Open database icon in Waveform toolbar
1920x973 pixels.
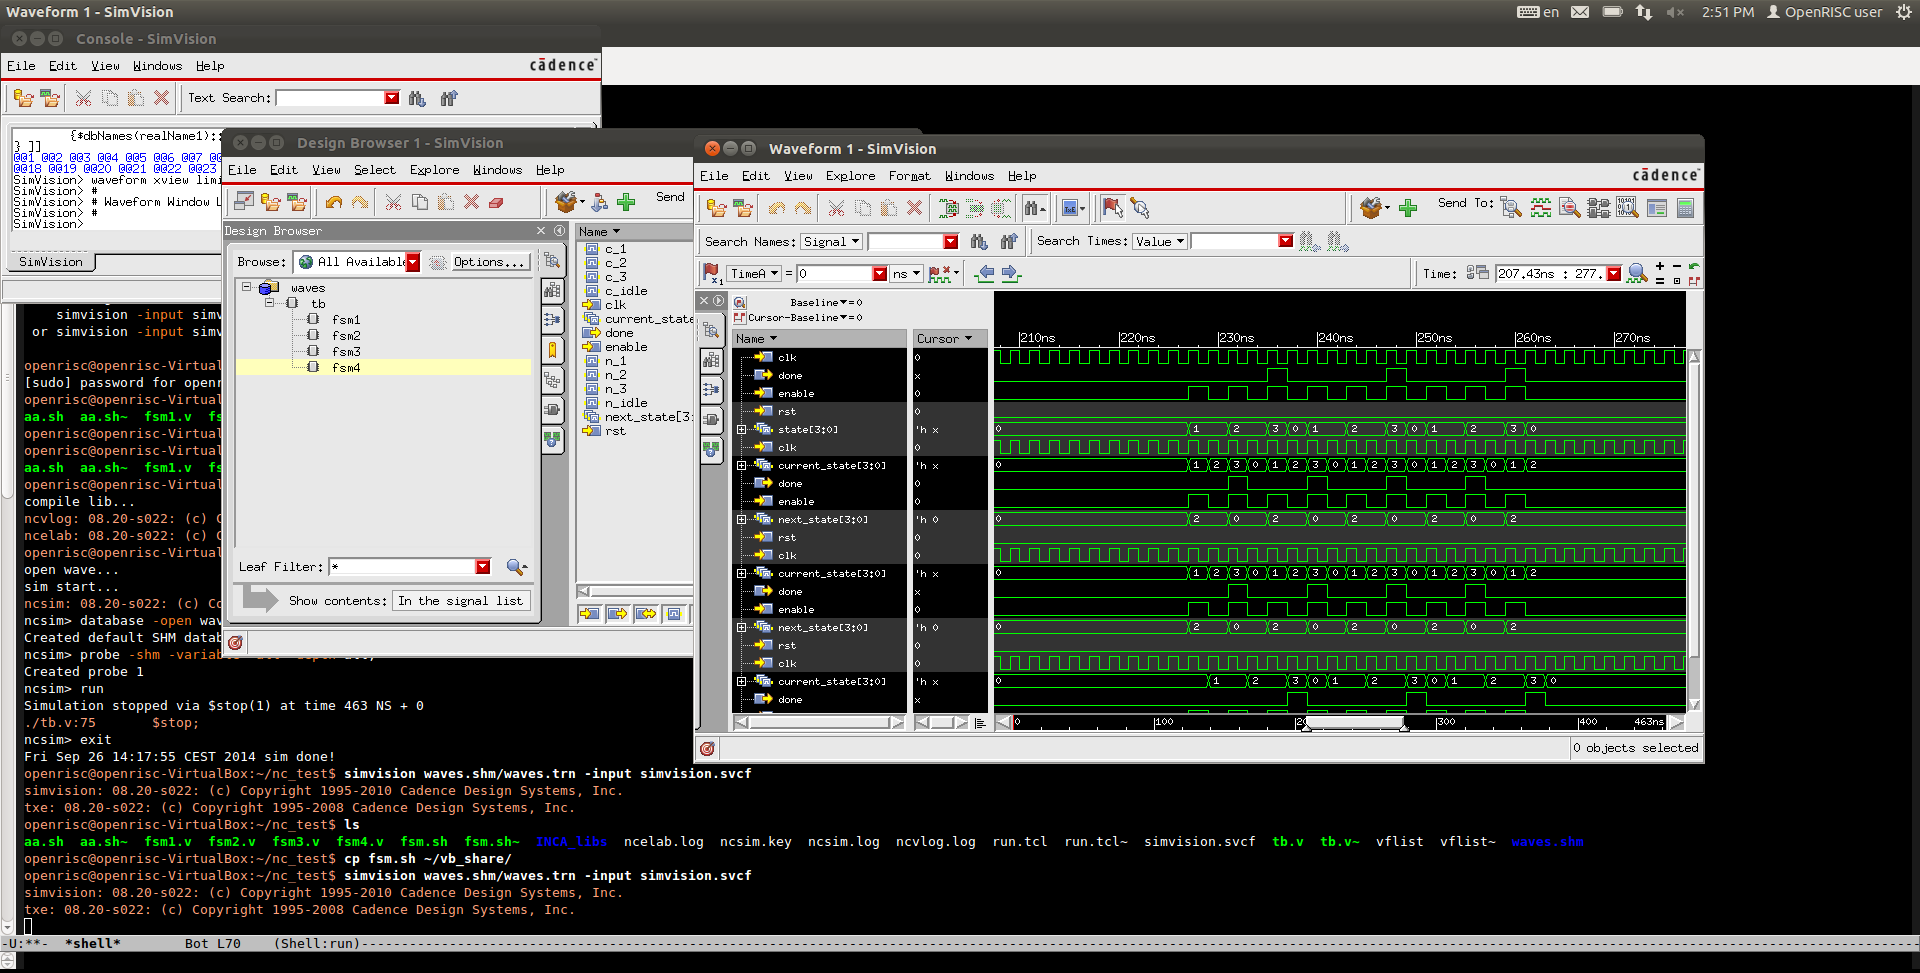pyautogui.click(x=716, y=208)
